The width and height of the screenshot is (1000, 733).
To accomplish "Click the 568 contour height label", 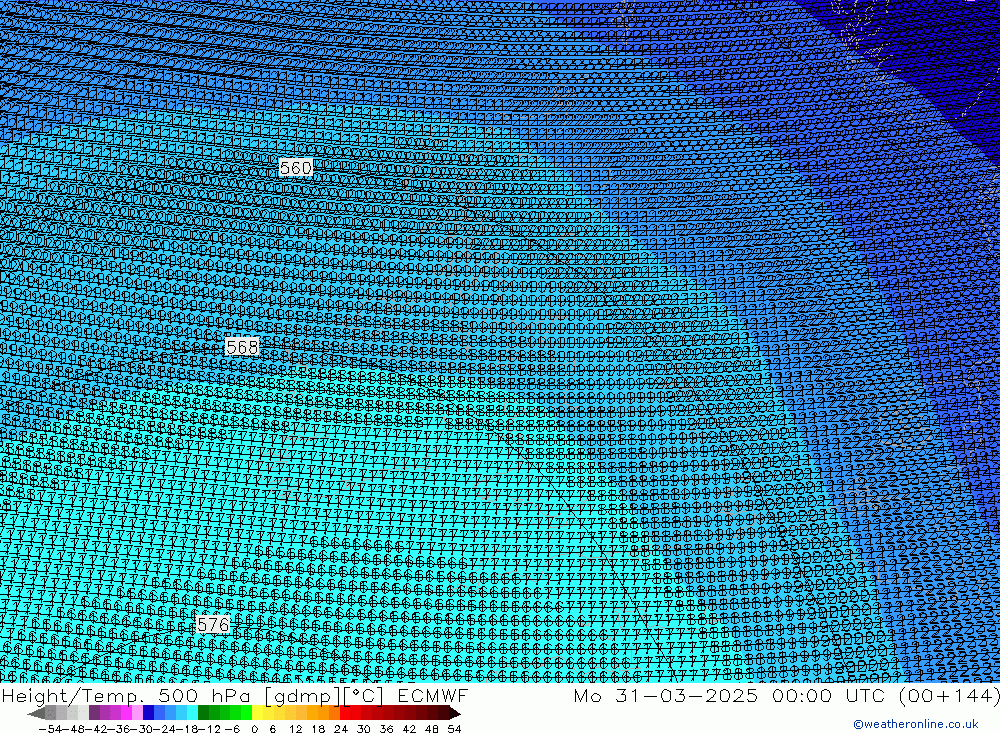I will click(x=242, y=346).
